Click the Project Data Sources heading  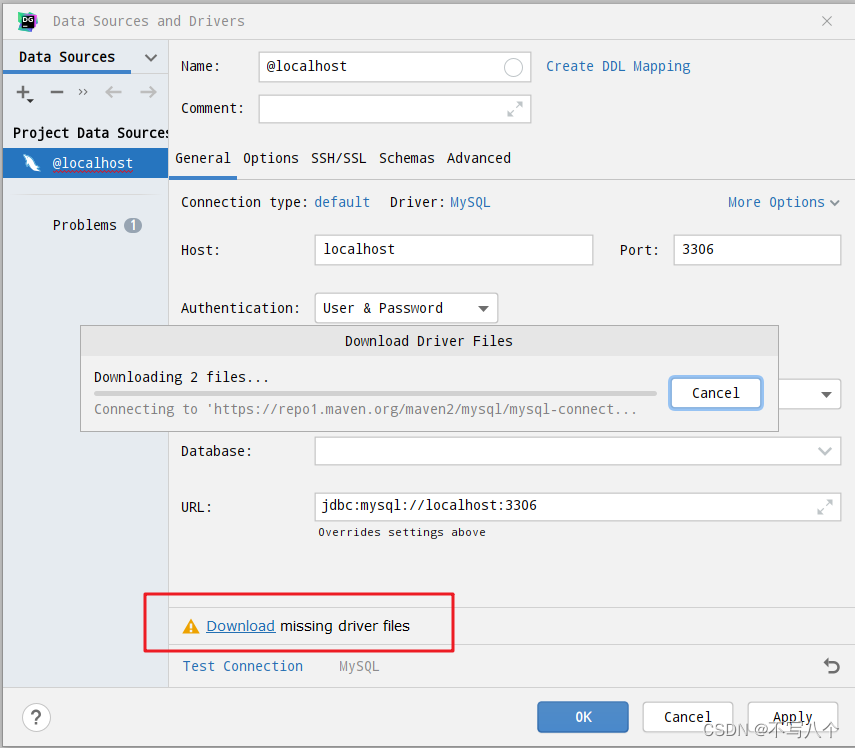(90, 133)
